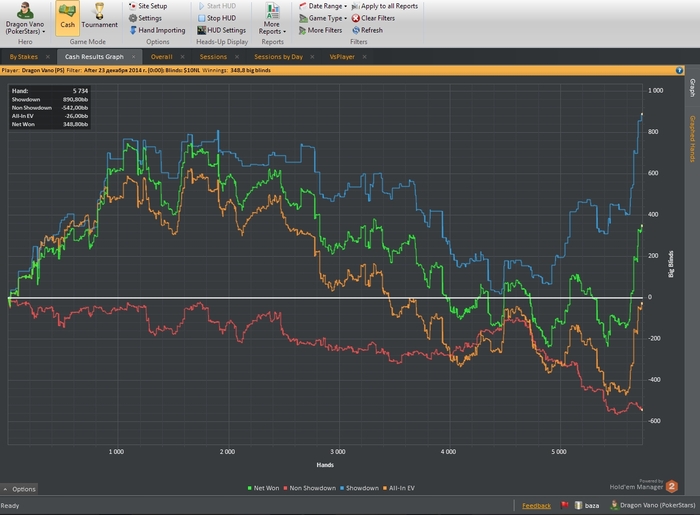This screenshot has height=515, width=700.
Task: Click the All-In EV value -26,00bb
Action: 76,116
